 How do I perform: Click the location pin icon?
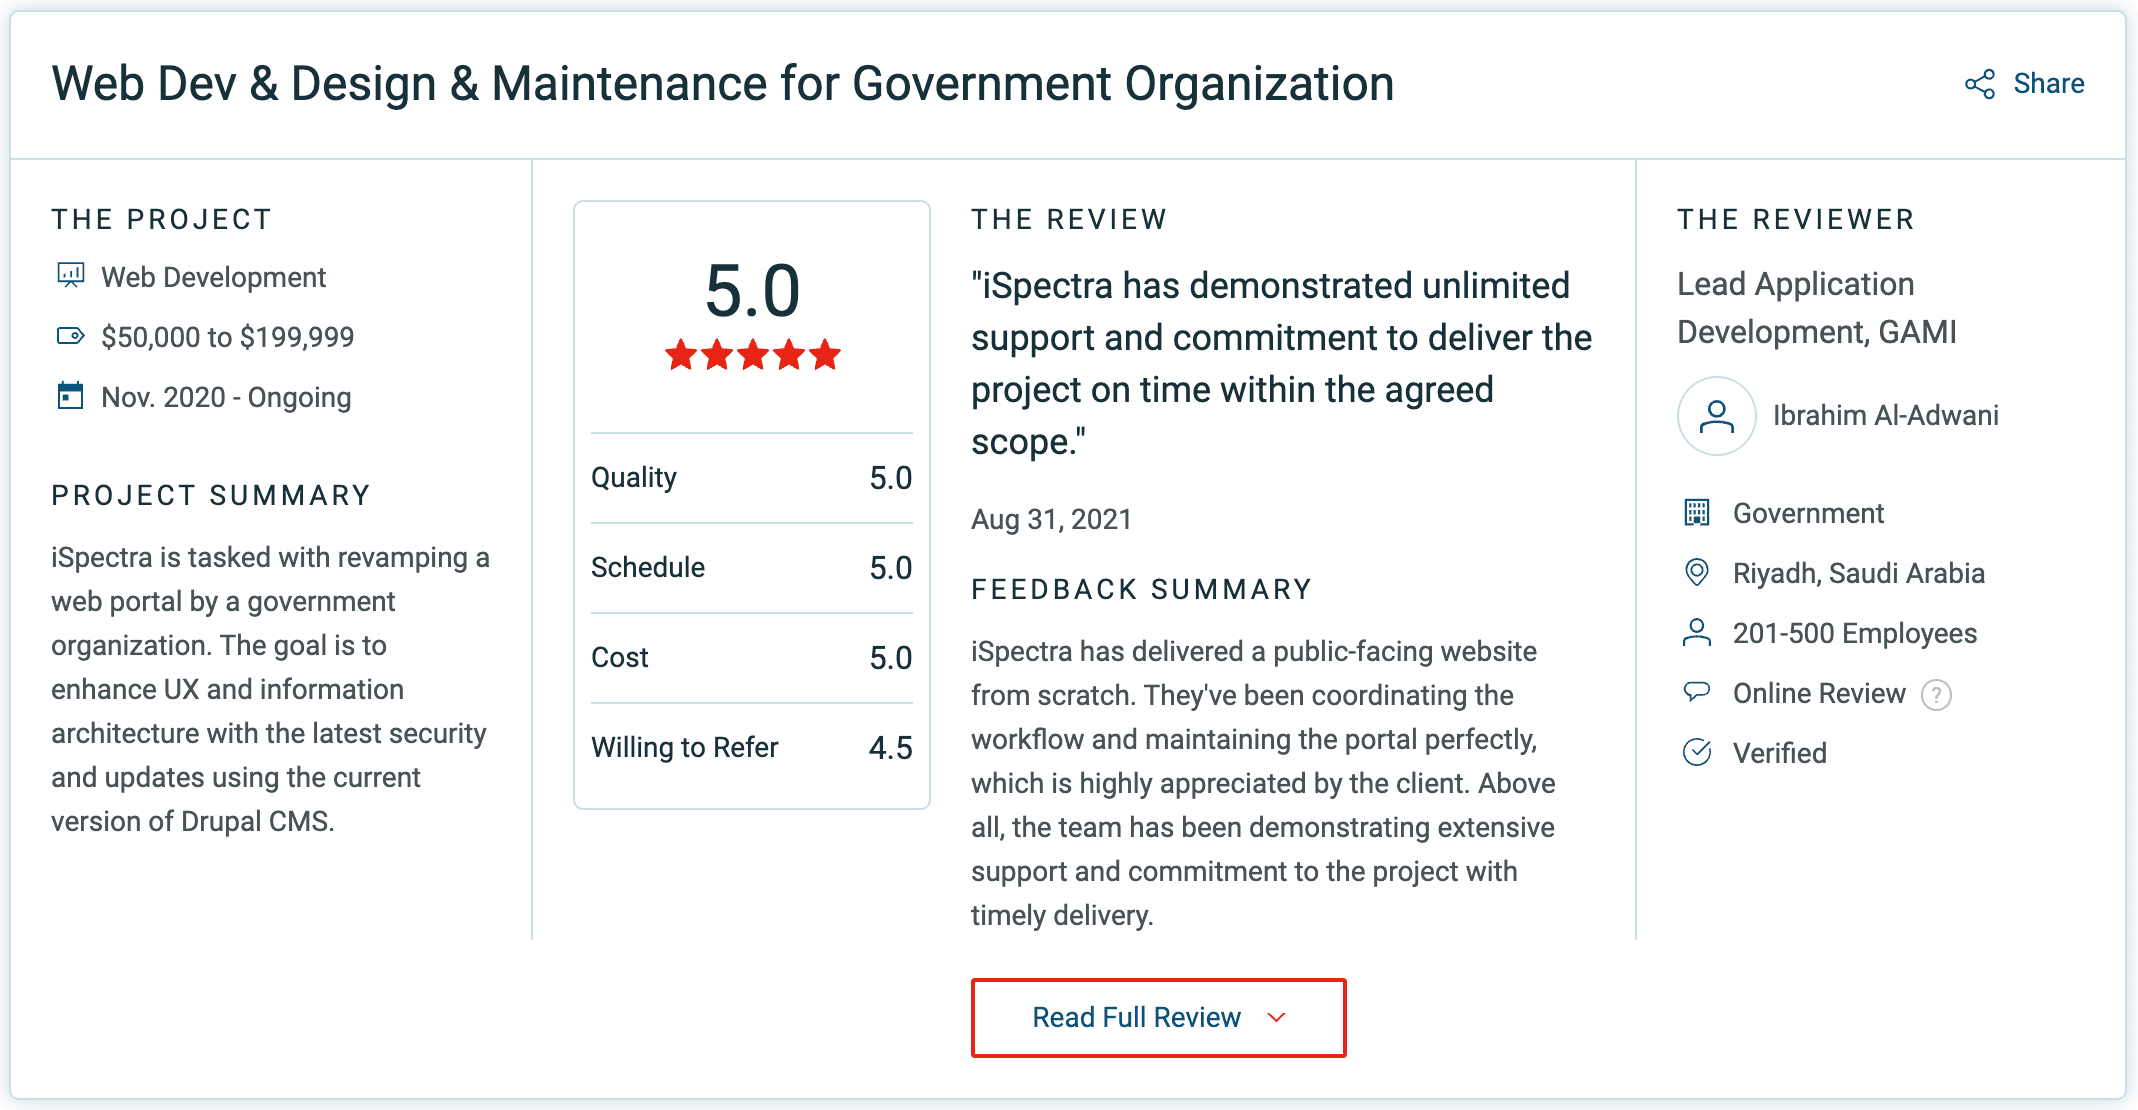pos(1697,573)
